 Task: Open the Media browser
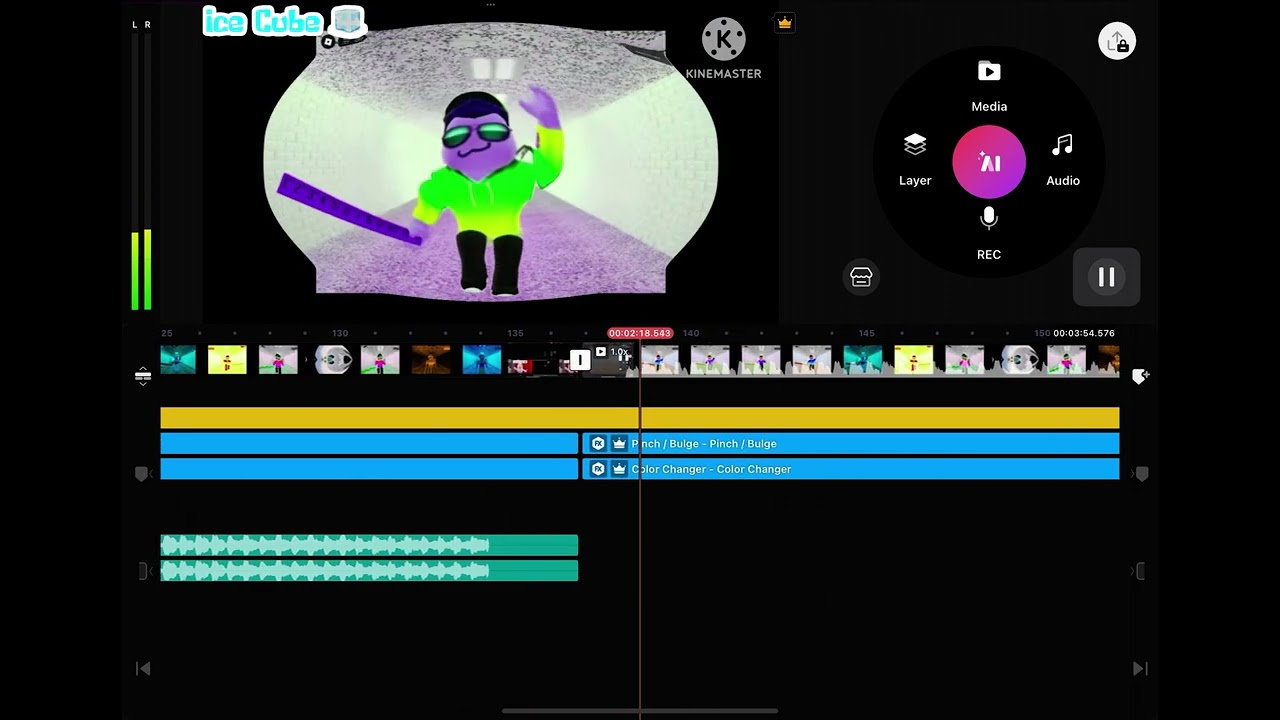point(989,85)
